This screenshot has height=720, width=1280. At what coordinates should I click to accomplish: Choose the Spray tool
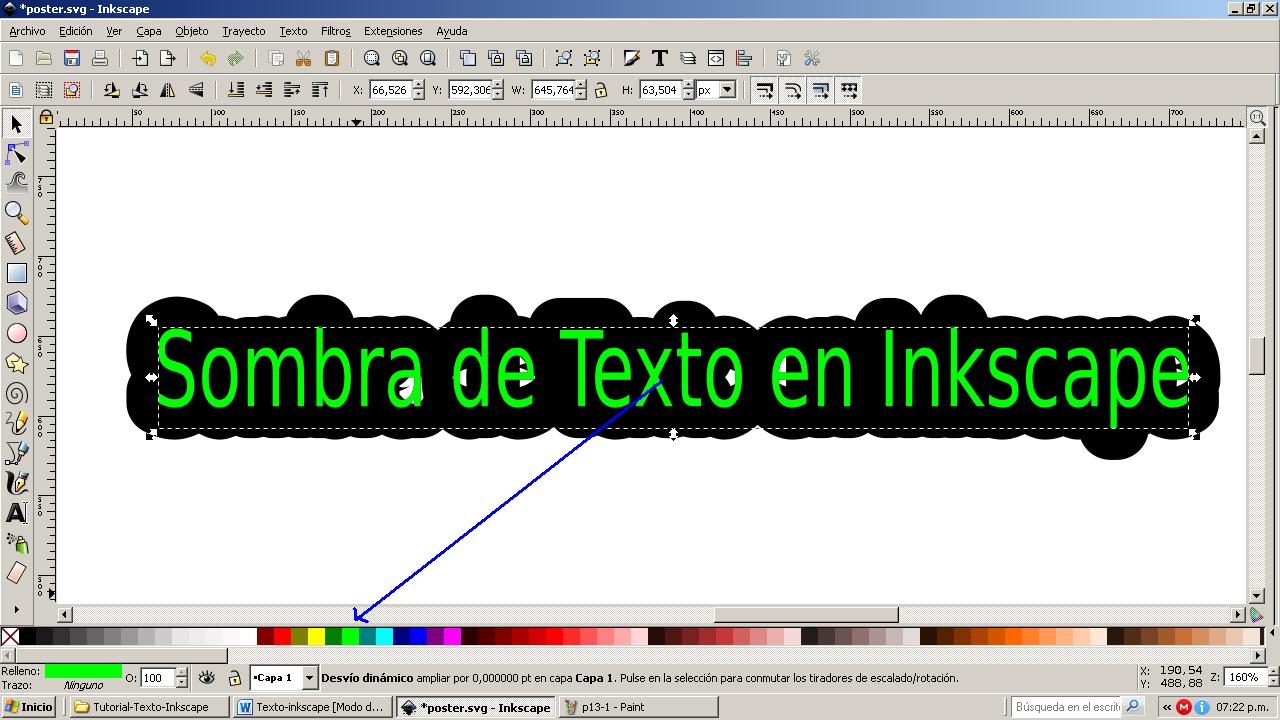[x=16, y=542]
